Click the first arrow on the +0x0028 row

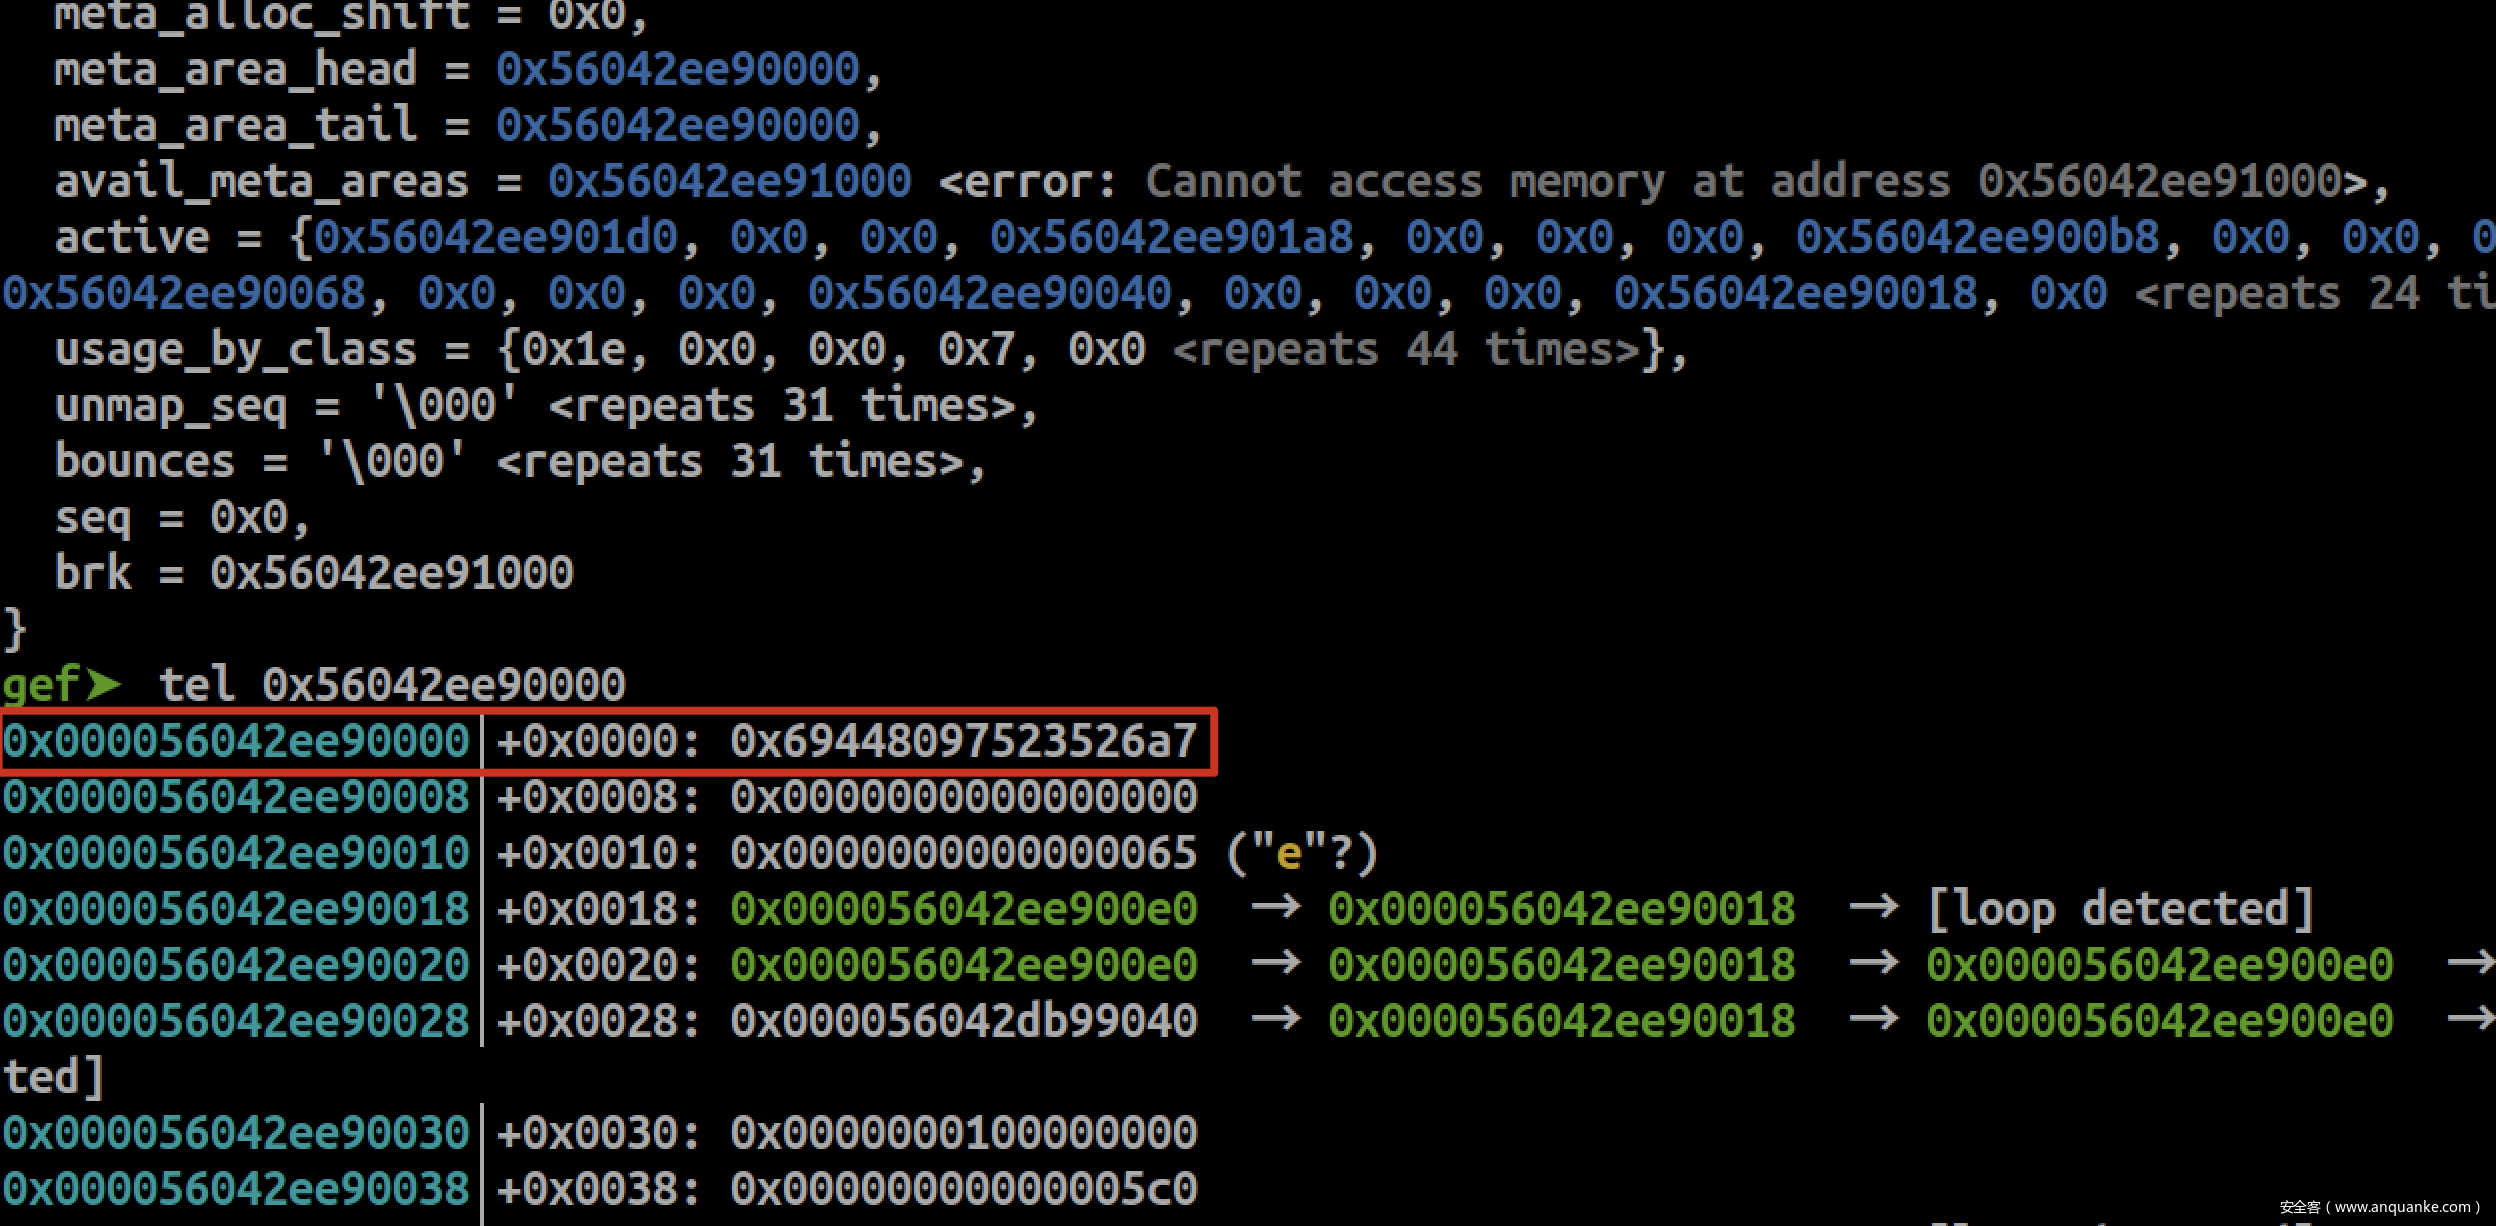(x=1276, y=1020)
